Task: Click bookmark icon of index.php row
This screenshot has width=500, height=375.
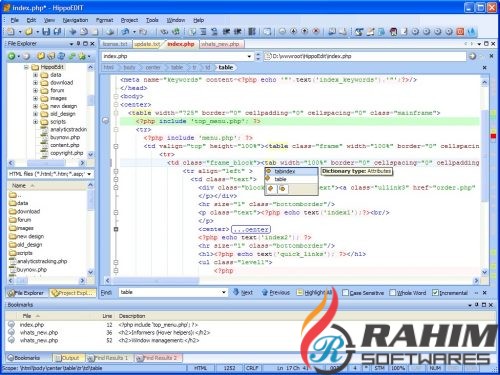Action: tap(11, 324)
